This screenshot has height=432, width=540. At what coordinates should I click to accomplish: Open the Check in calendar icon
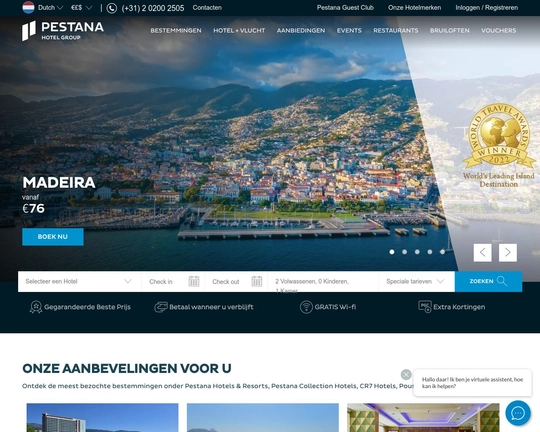point(194,281)
